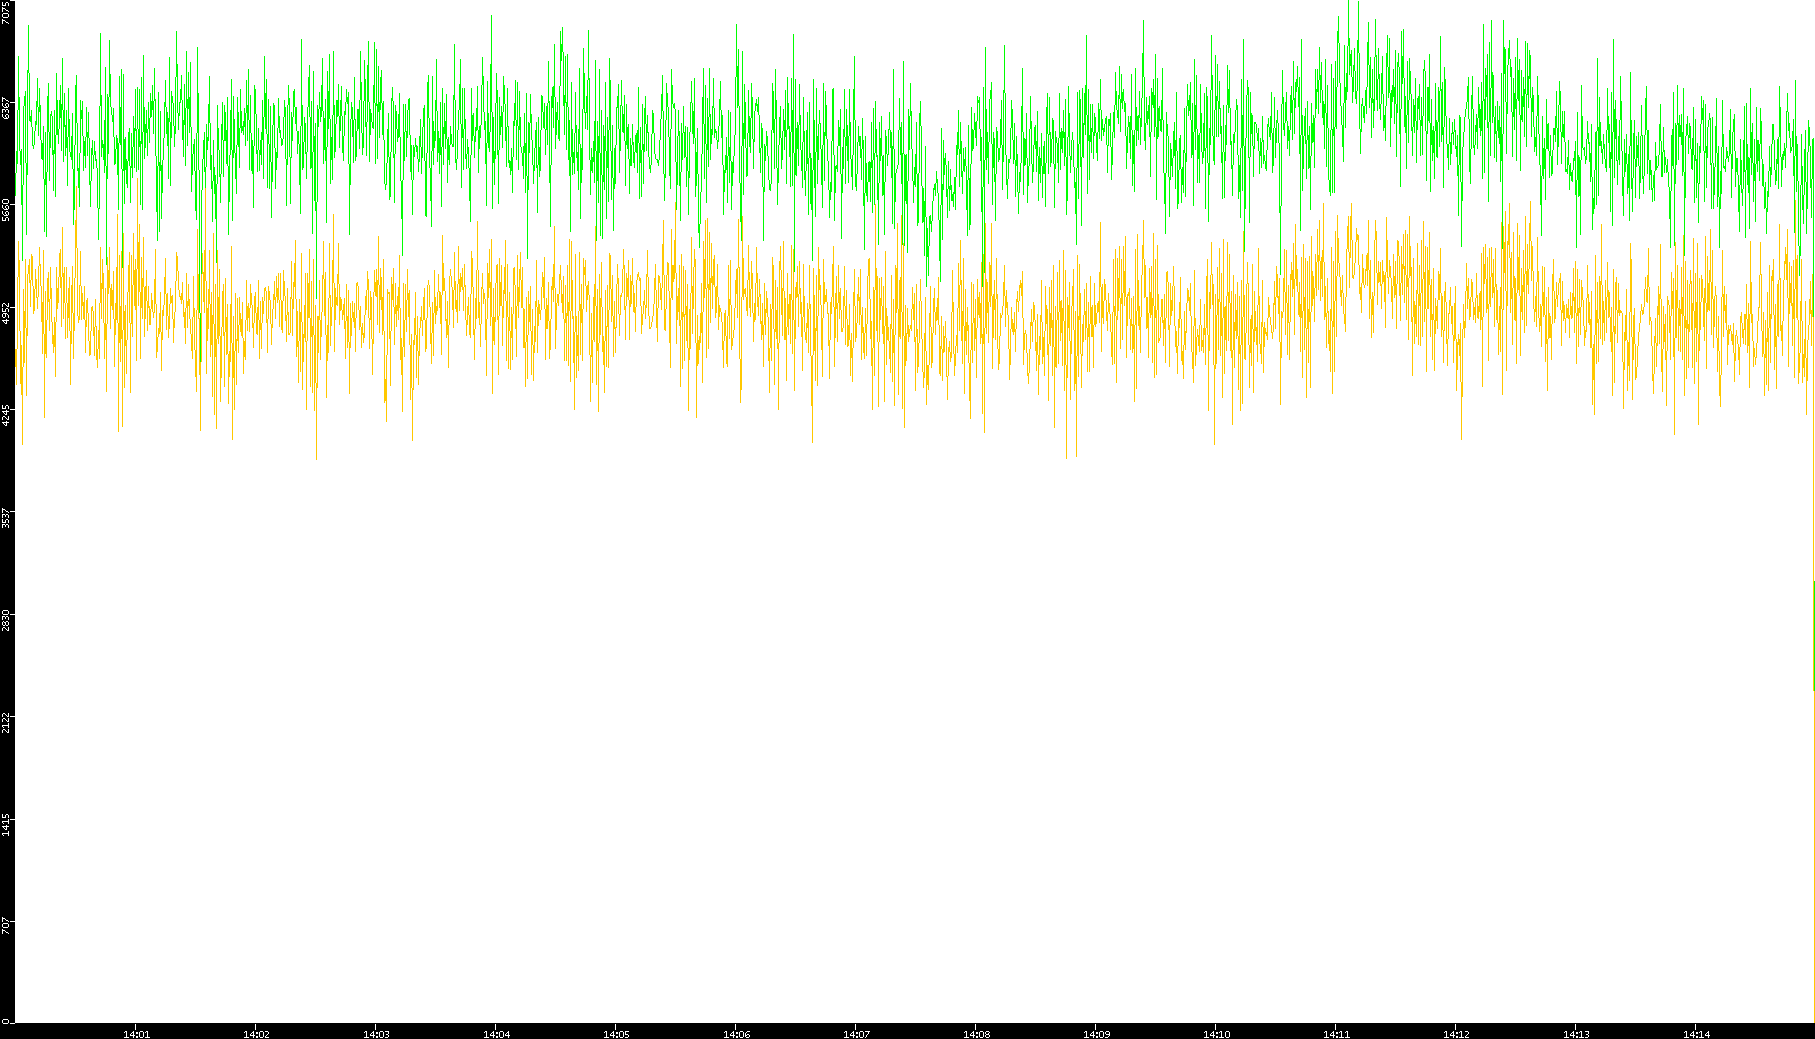Click the 3537 y-axis label

pos(7,517)
